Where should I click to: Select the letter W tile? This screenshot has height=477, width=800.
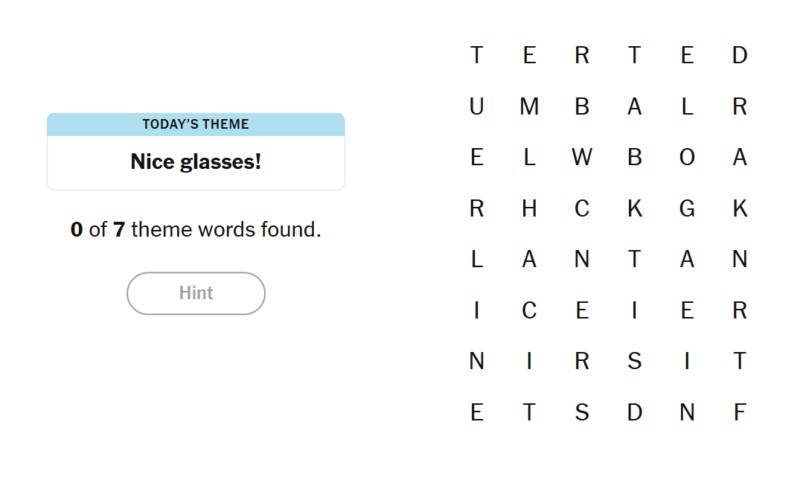click(x=582, y=157)
